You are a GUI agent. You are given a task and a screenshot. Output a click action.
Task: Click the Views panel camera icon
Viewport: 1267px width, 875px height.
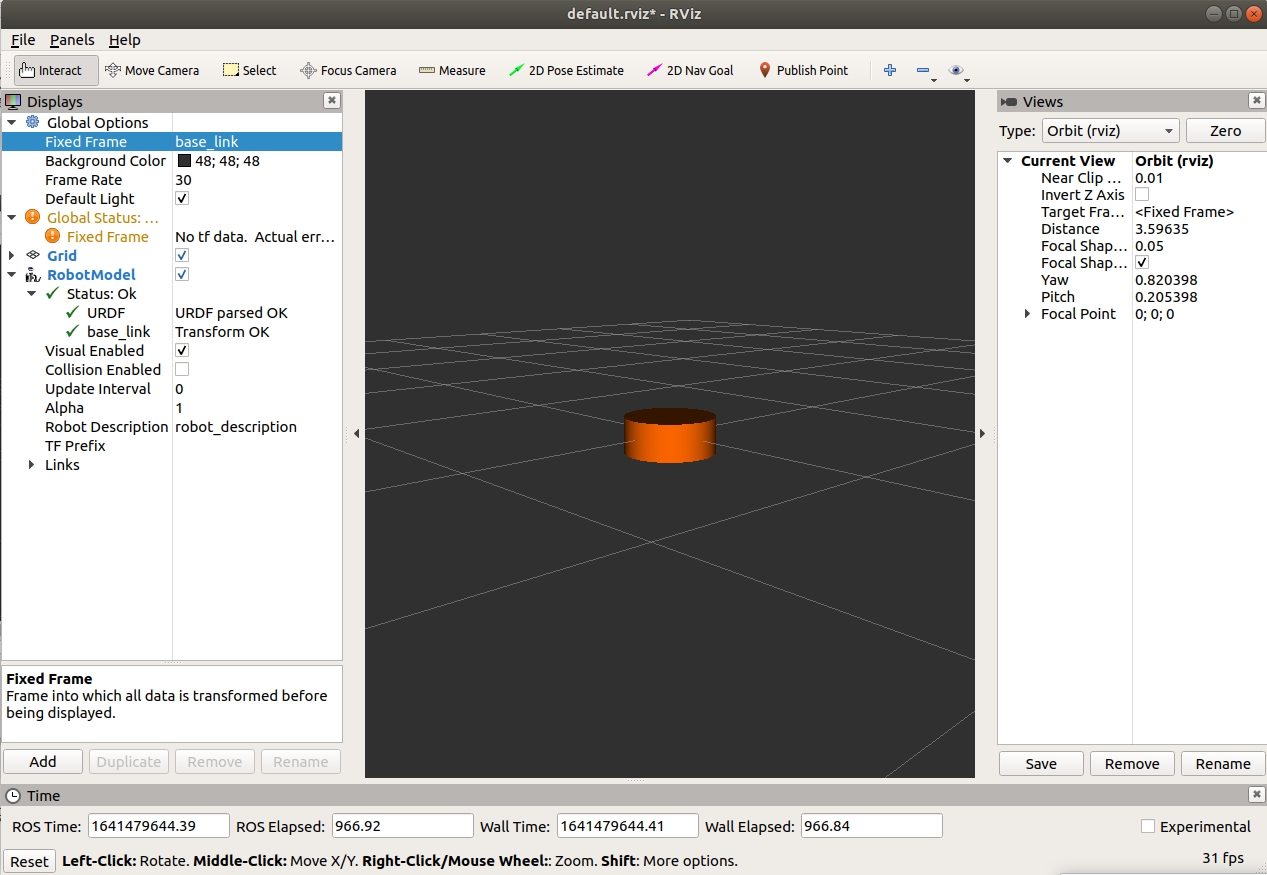point(1009,101)
